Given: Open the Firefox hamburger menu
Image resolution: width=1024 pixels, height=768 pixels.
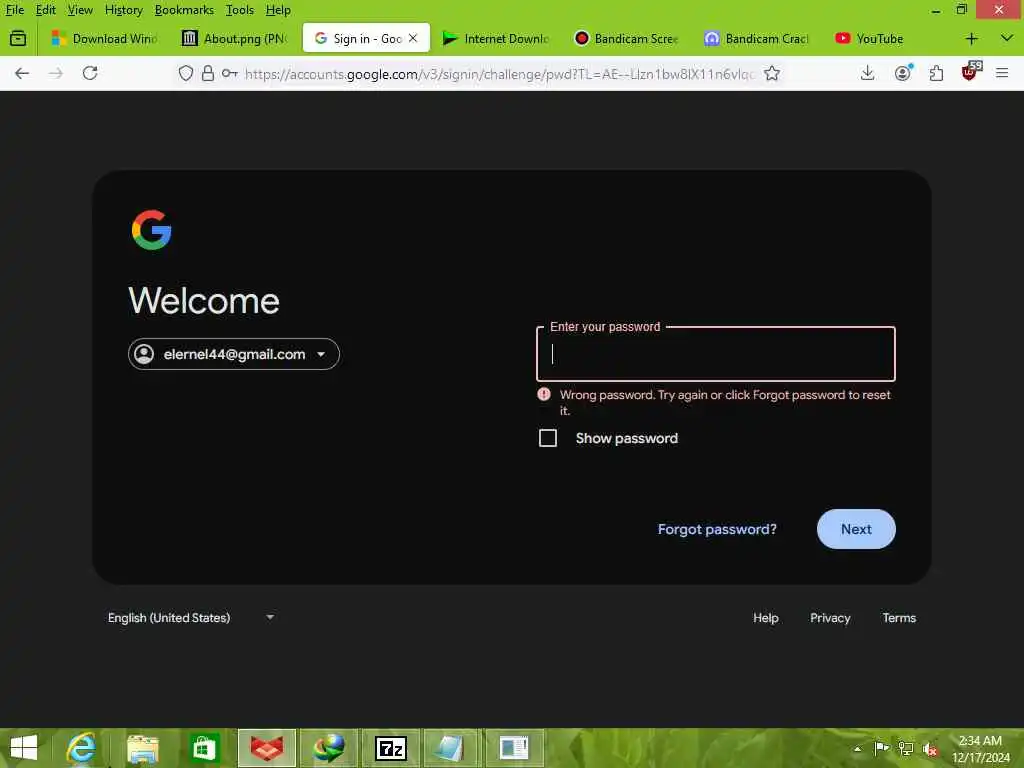Looking at the screenshot, I should (x=1002, y=73).
